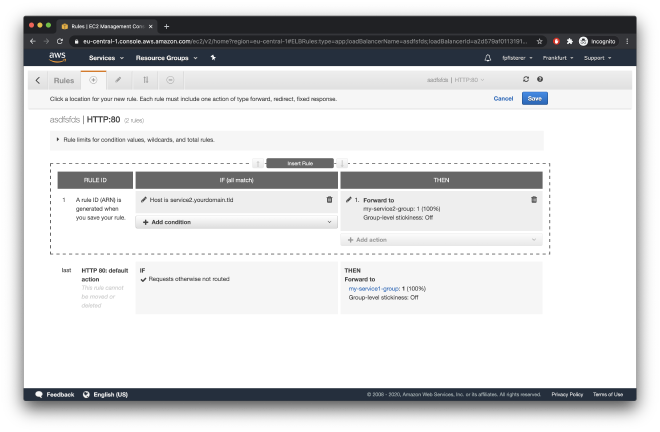Click the 'my-service2-group: 1 (100%)' text
Screen dimensions: 660x432
coord(402,209)
